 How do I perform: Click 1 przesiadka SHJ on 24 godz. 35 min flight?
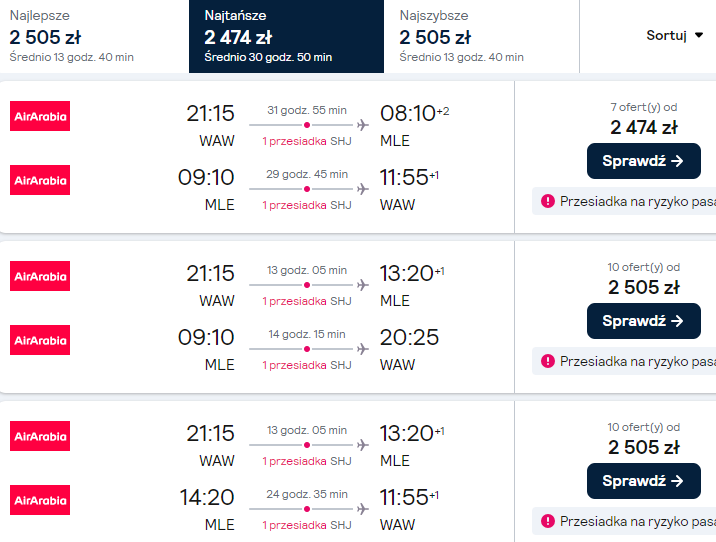coord(307,525)
